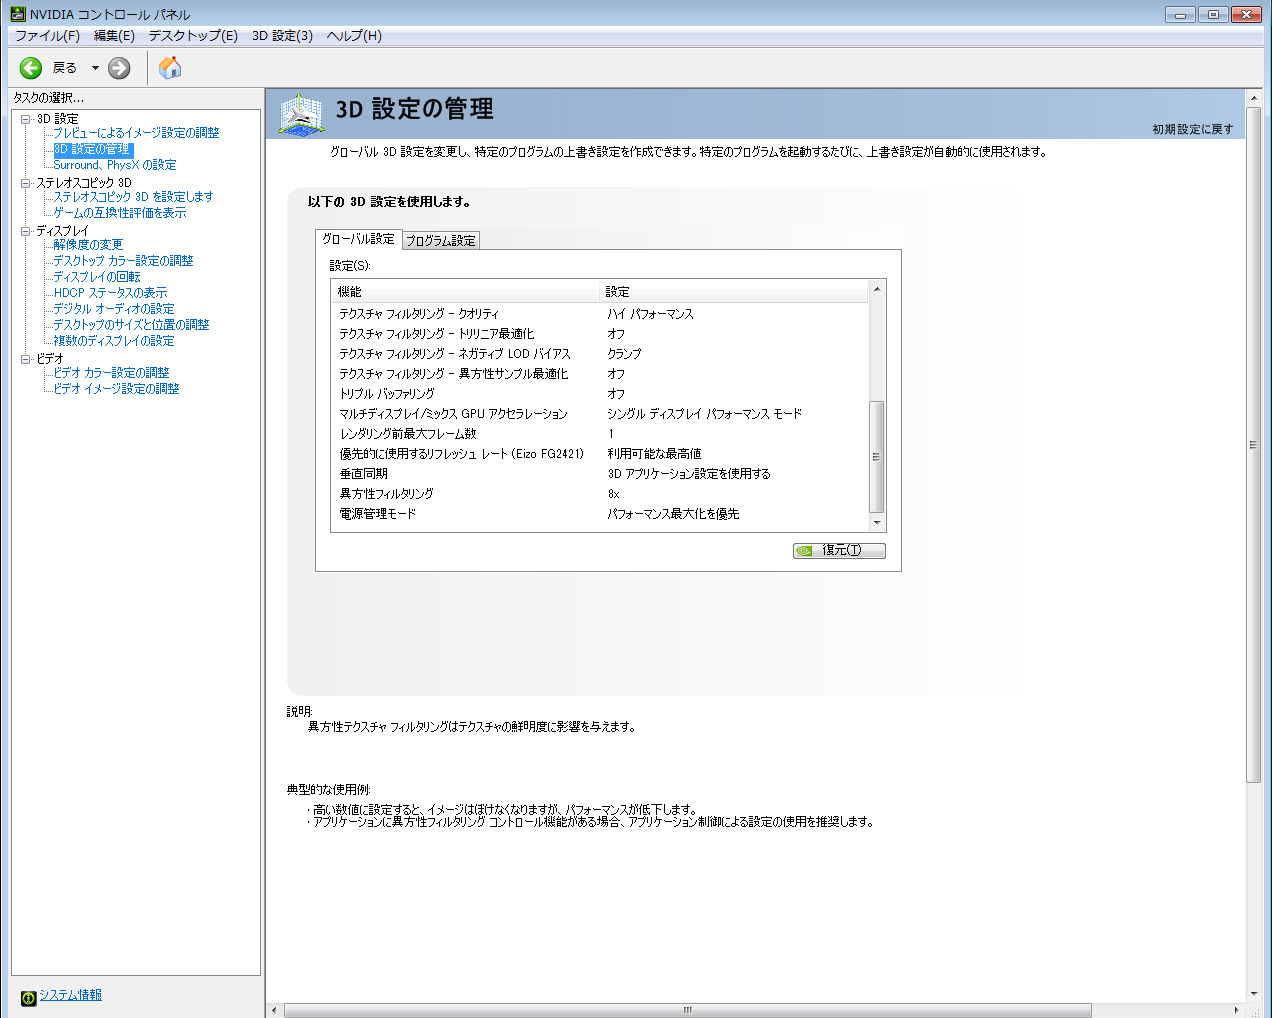Viewport: 1272px width, 1018px height.
Task: Click ハイ パフォーマンス setting value
Action: tap(650, 314)
